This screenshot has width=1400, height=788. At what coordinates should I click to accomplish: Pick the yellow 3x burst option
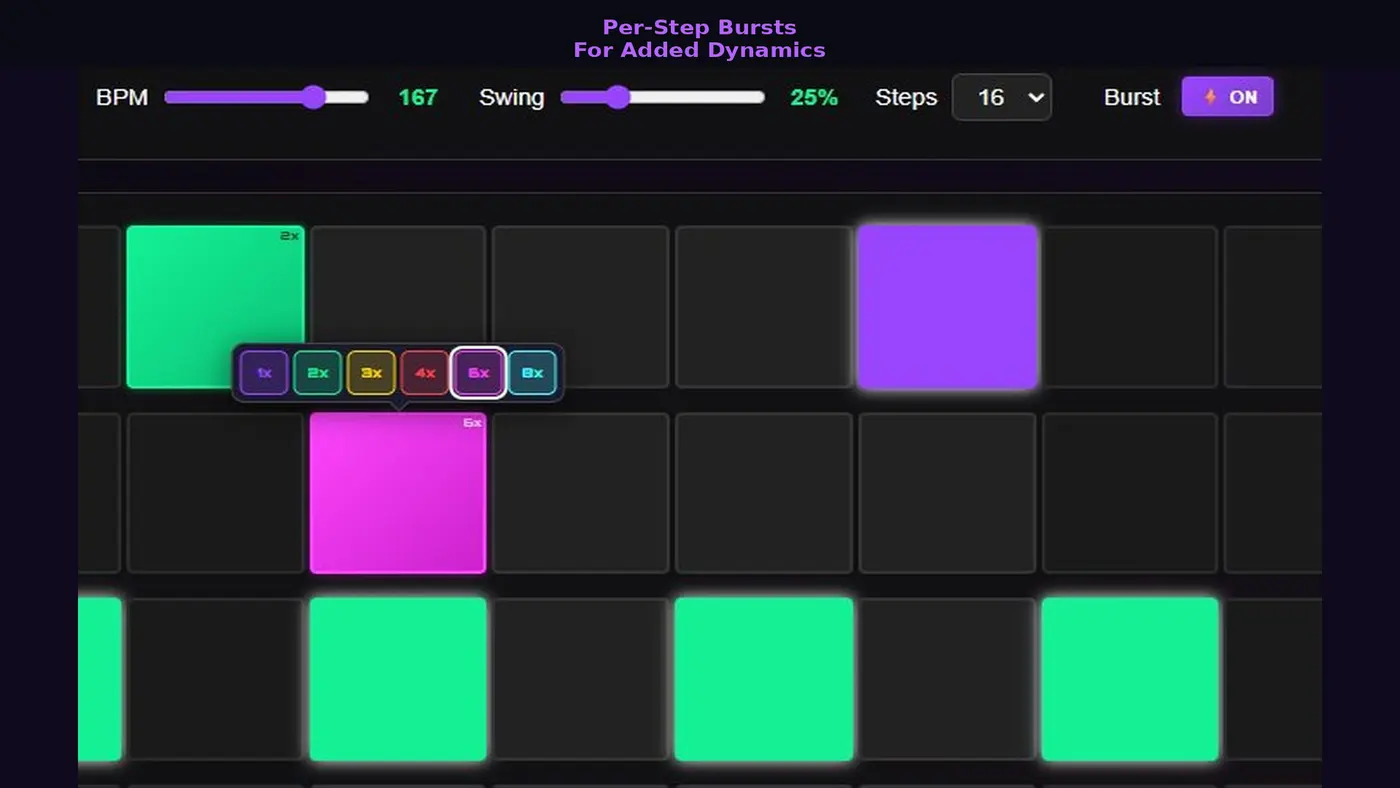[x=371, y=373]
